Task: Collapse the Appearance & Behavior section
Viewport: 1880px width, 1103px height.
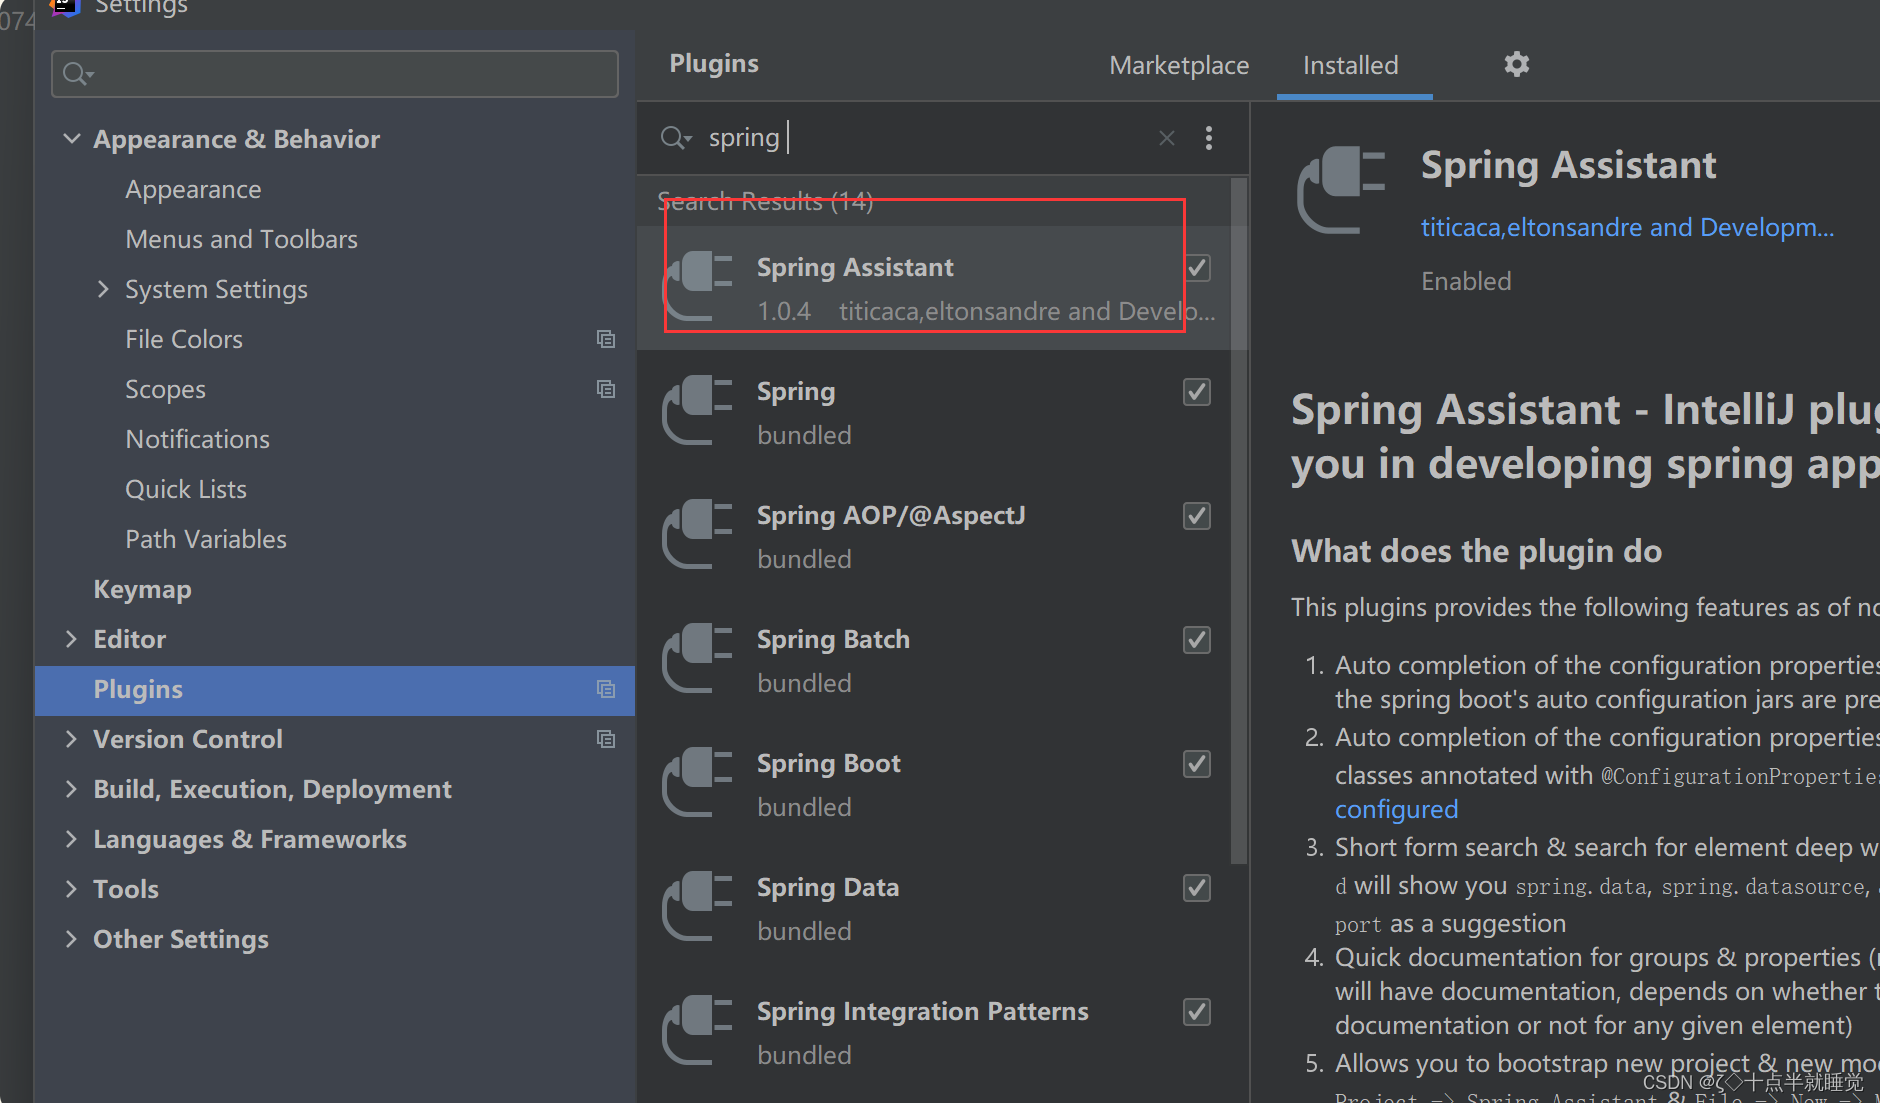Action: [71, 139]
